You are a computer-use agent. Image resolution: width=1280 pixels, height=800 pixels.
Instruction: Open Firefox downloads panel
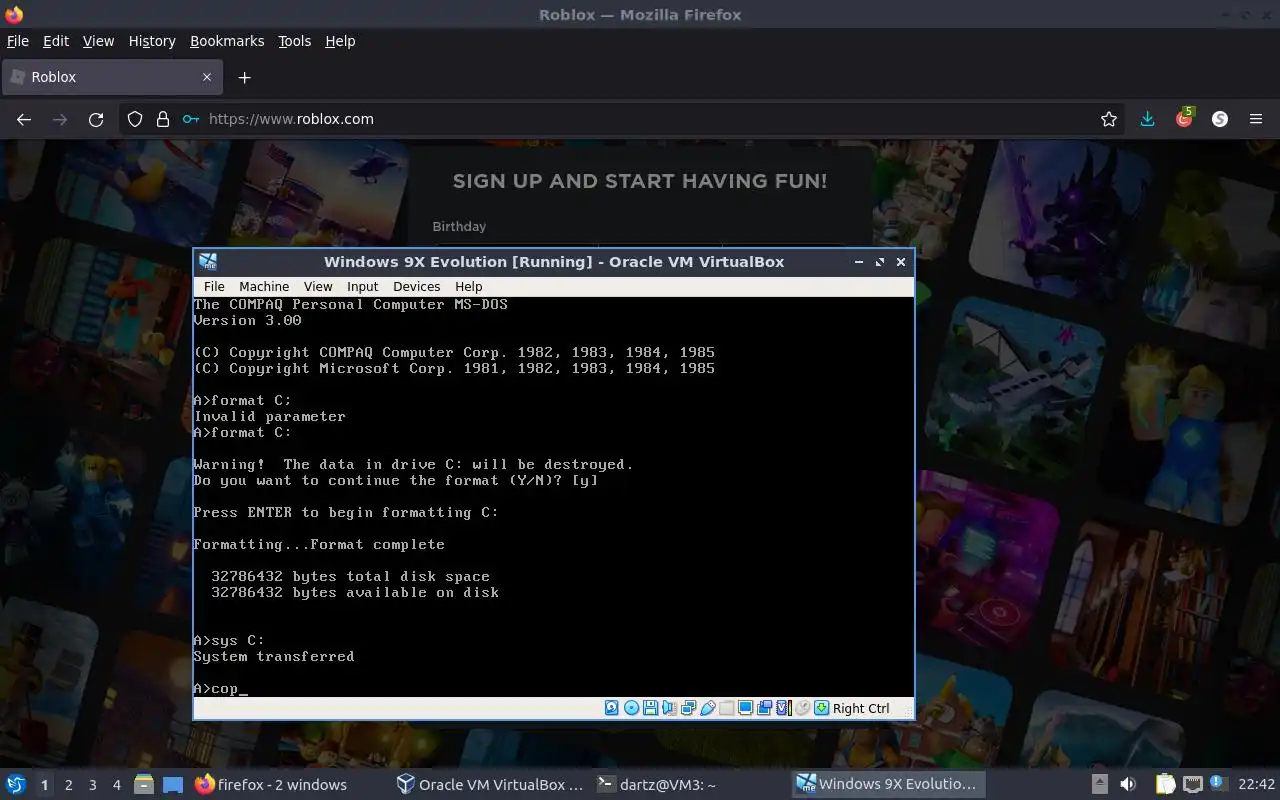tap(1147, 119)
